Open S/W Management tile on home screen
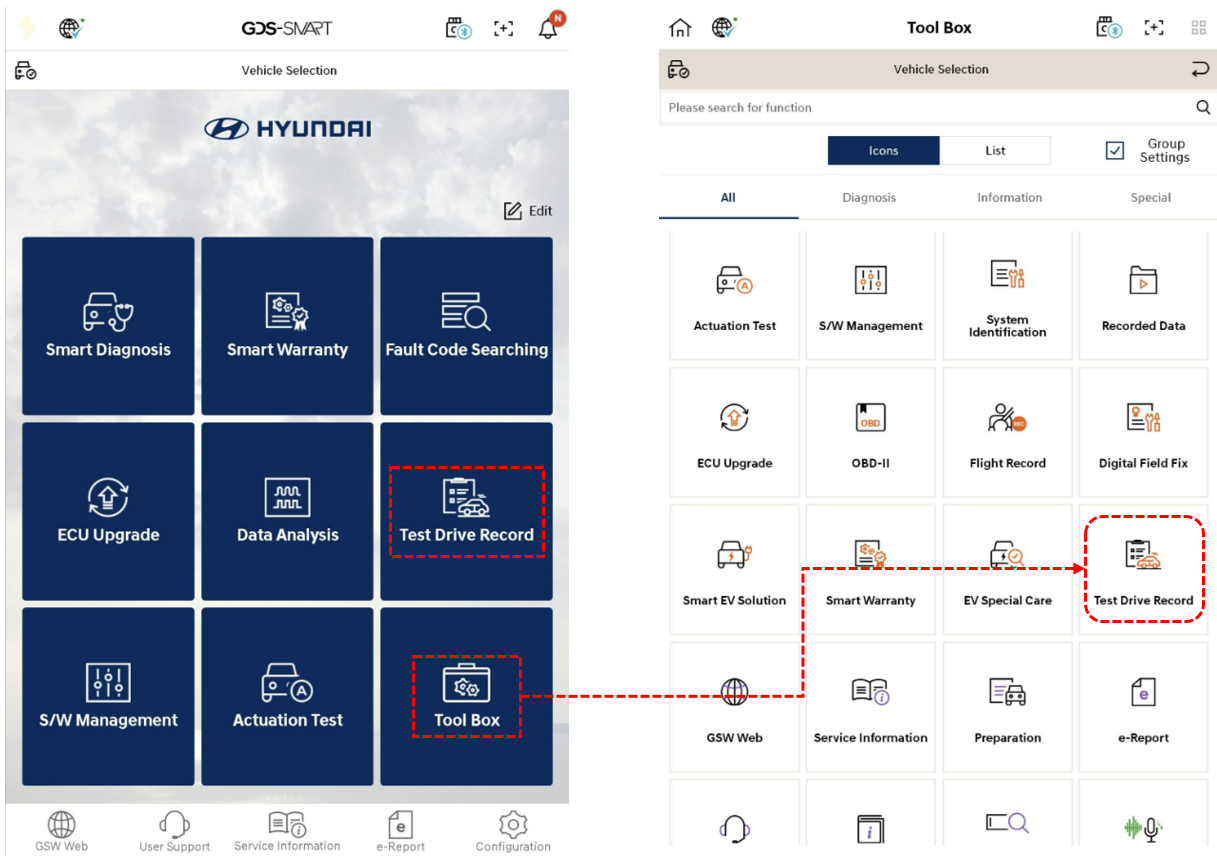The height and width of the screenshot is (866, 1217). (108, 696)
